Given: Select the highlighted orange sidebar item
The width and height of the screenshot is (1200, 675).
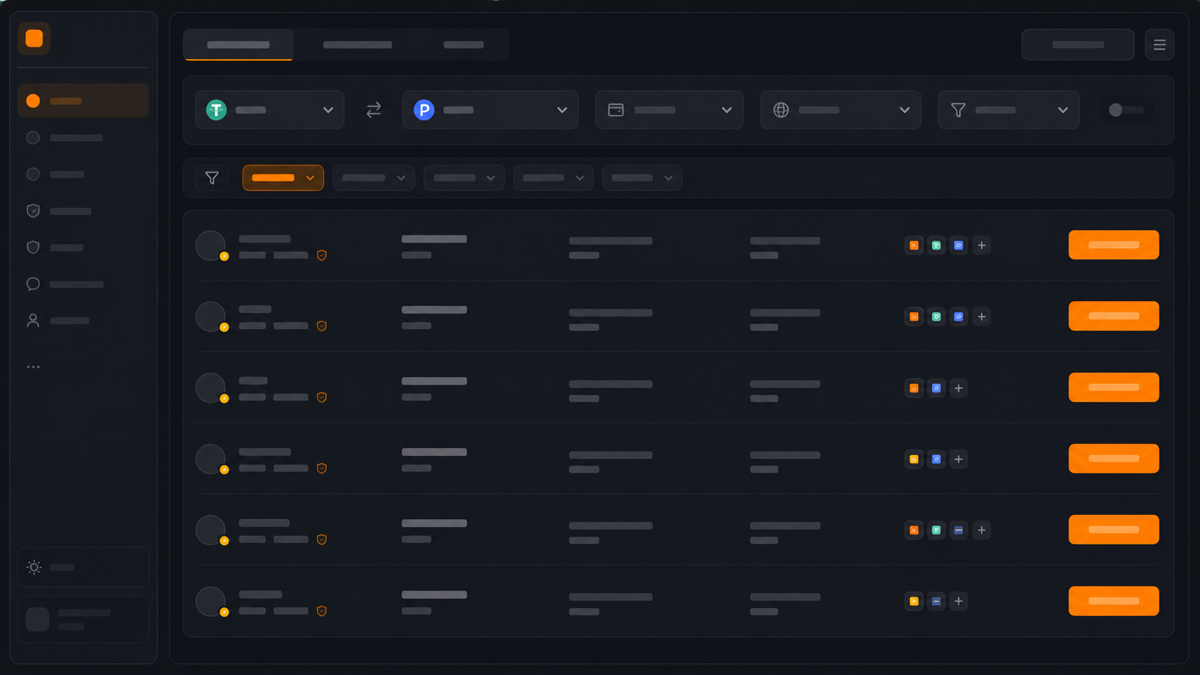Looking at the screenshot, I should 83,101.
